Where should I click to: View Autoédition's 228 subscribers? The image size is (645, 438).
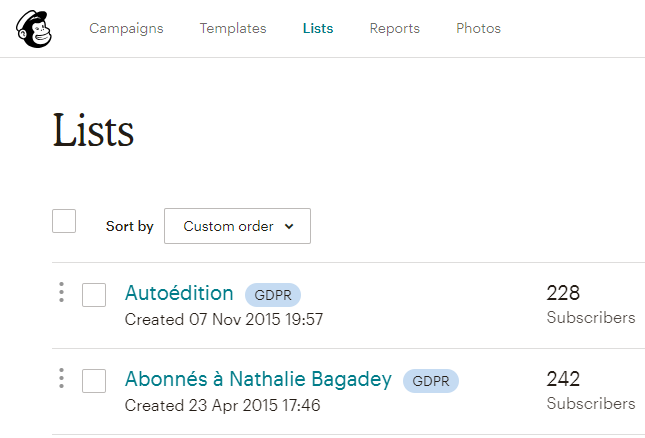pyautogui.click(x=591, y=304)
